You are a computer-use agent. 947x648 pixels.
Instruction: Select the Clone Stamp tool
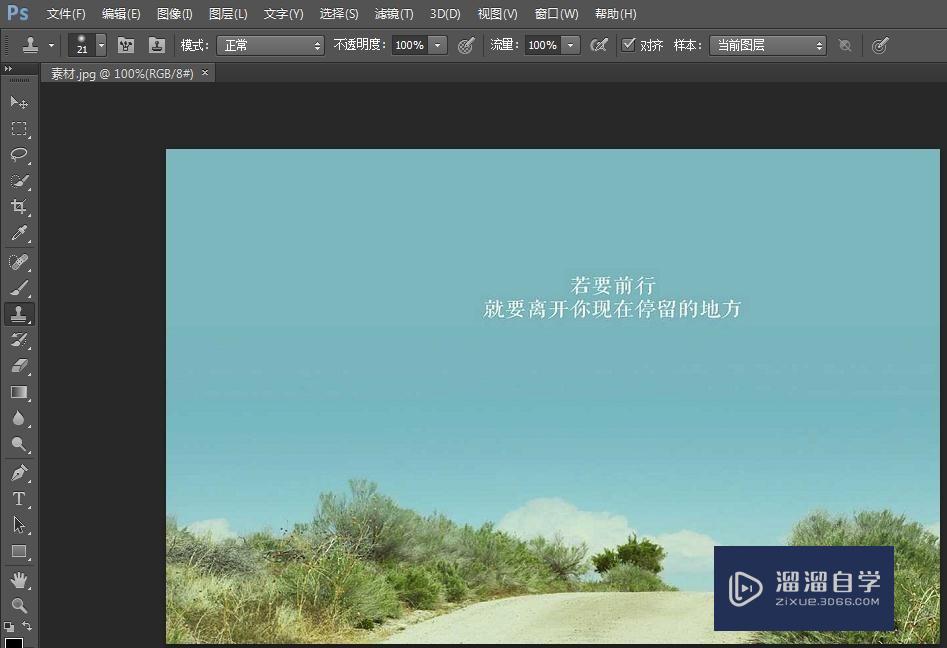(x=18, y=314)
